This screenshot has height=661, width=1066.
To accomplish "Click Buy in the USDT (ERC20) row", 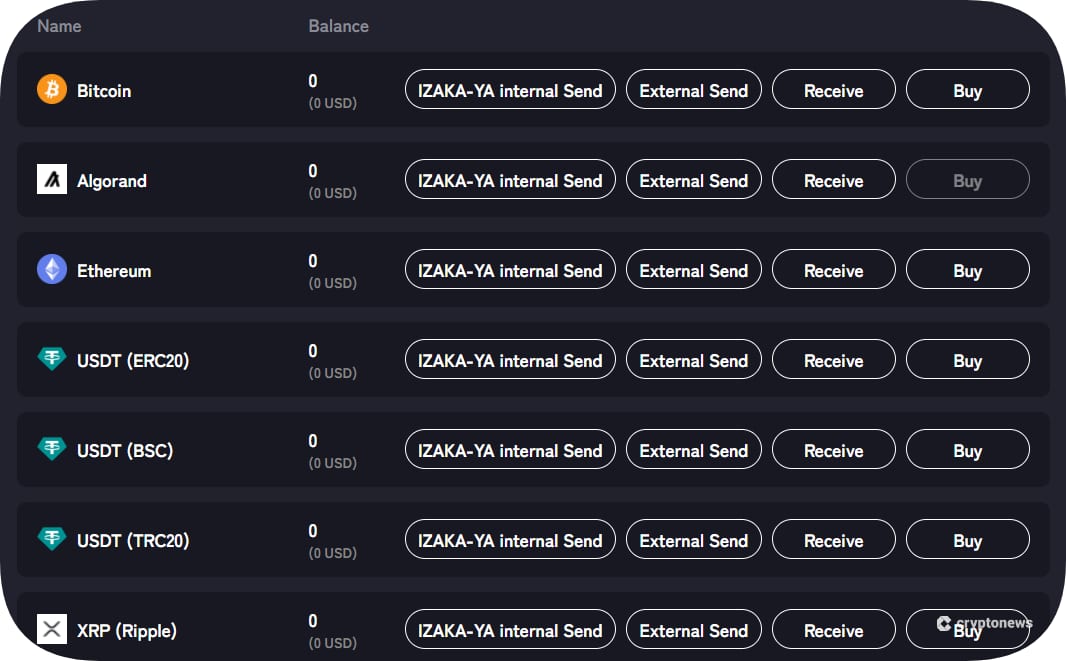I will pyautogui.click(x=967, y=359).
